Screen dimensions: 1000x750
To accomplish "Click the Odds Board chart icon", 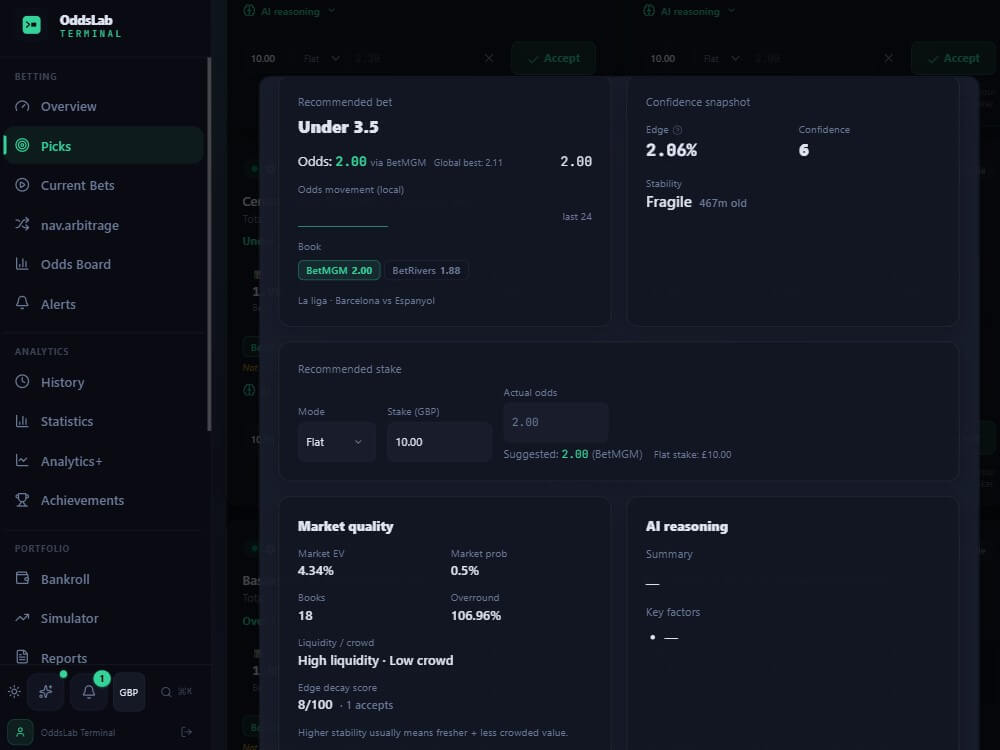I will (22, 263).
